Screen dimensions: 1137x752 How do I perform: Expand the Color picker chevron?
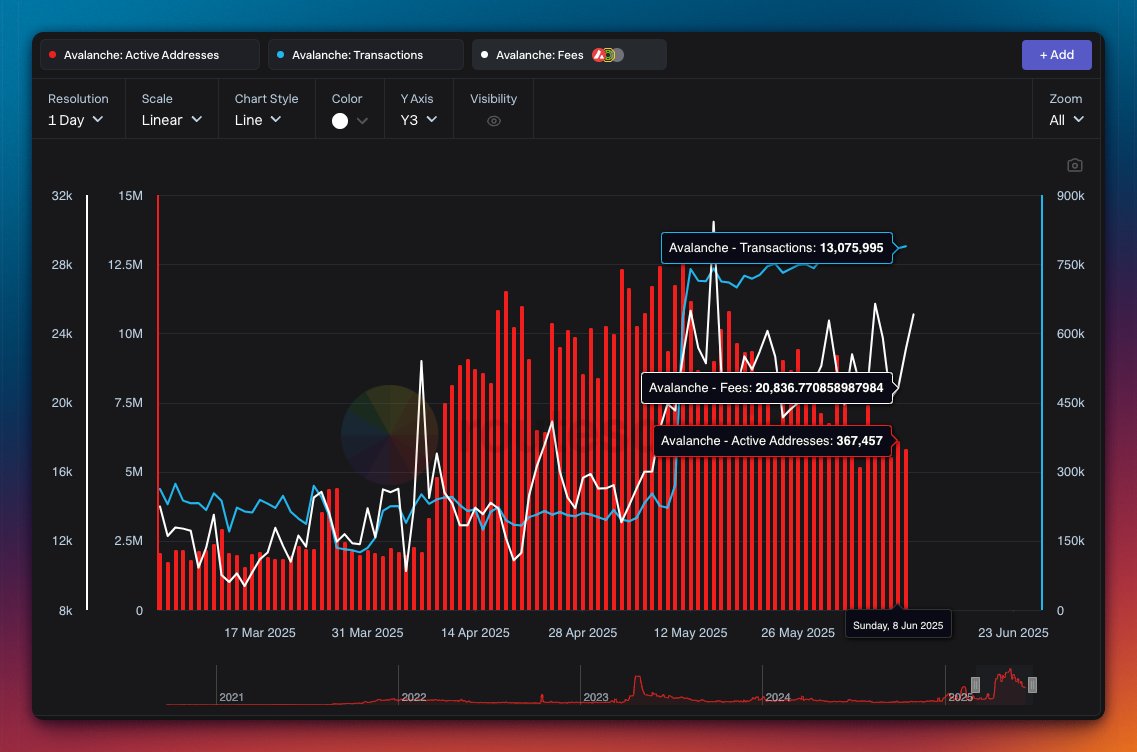pos(363,121)
